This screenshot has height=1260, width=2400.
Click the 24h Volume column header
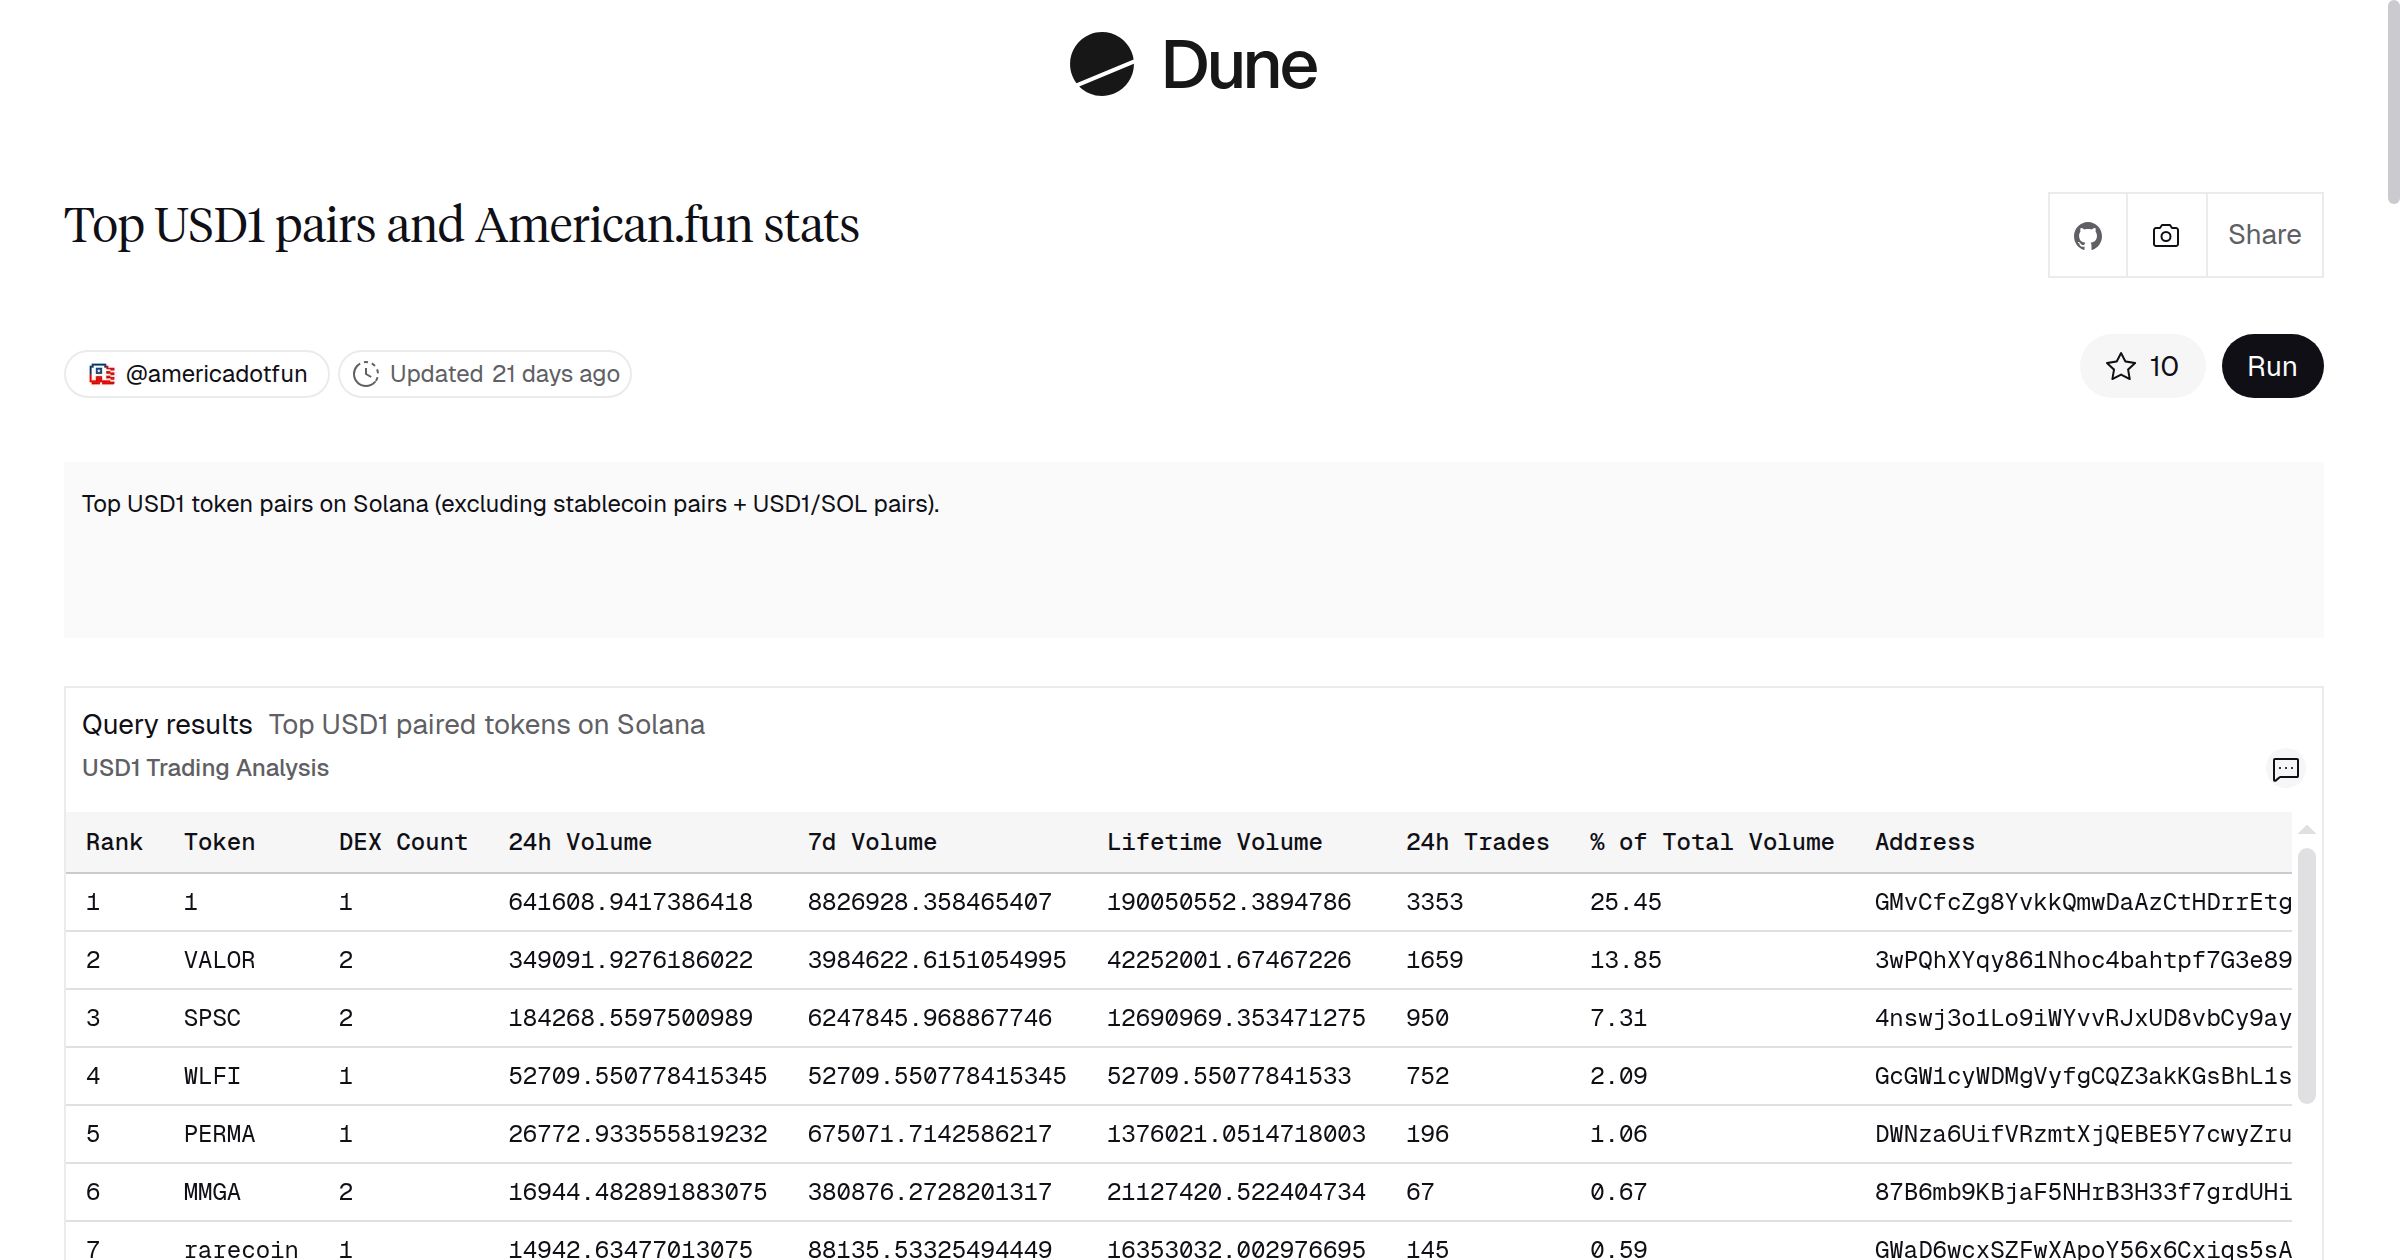pos(580,842)
